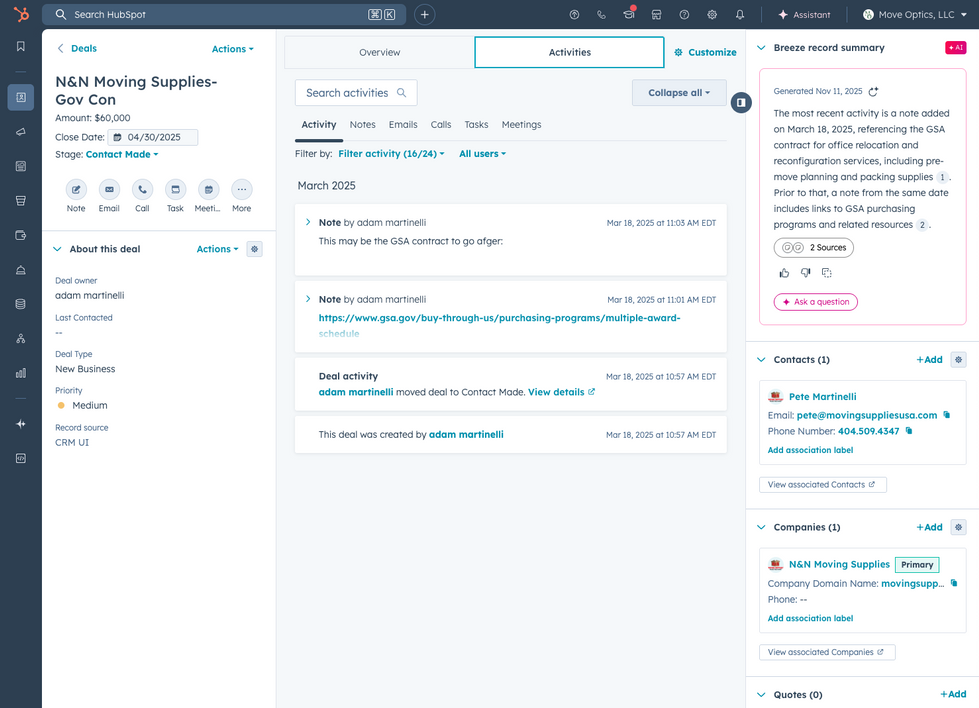Image resolution: width=979 pixels, height=708 pixels.
Task: Click the Search HubSpot field
Action: point(224,14)
